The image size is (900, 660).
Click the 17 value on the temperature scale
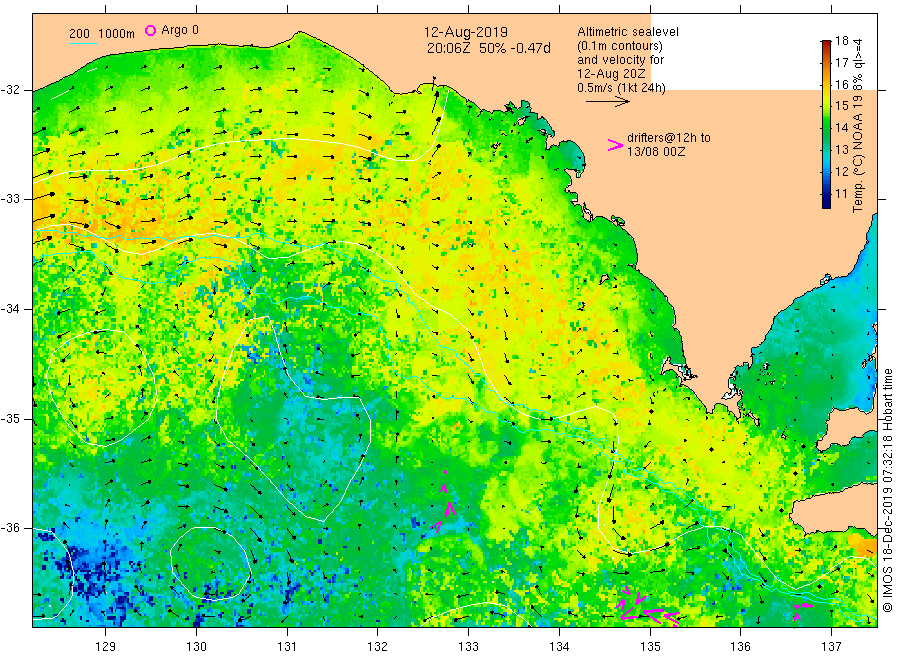(x=841, y=63)
